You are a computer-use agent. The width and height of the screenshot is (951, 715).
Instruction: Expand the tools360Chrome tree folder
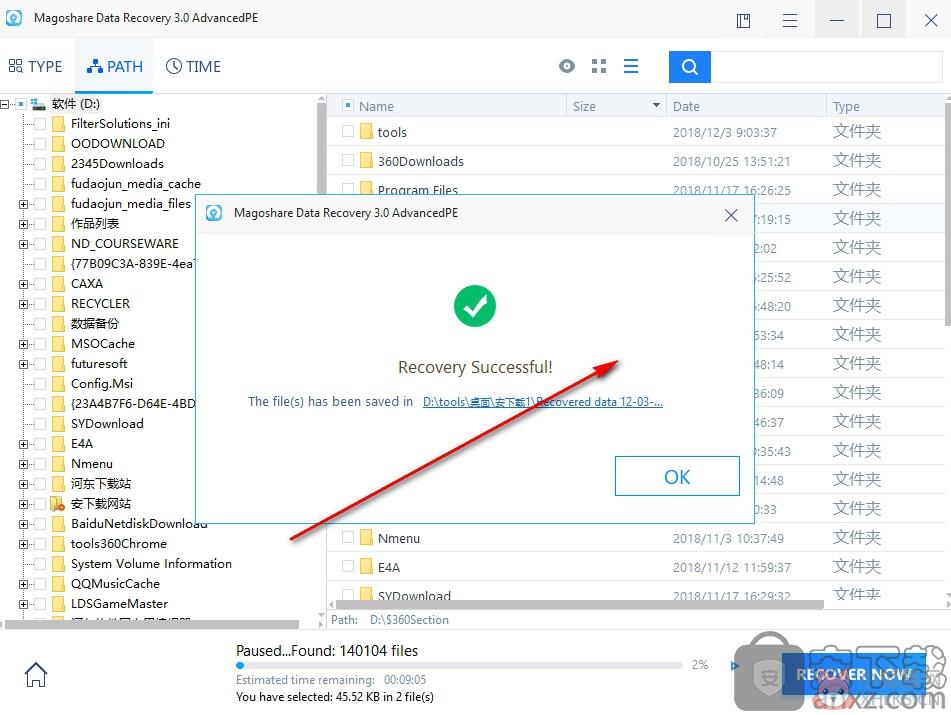point(23,545)
